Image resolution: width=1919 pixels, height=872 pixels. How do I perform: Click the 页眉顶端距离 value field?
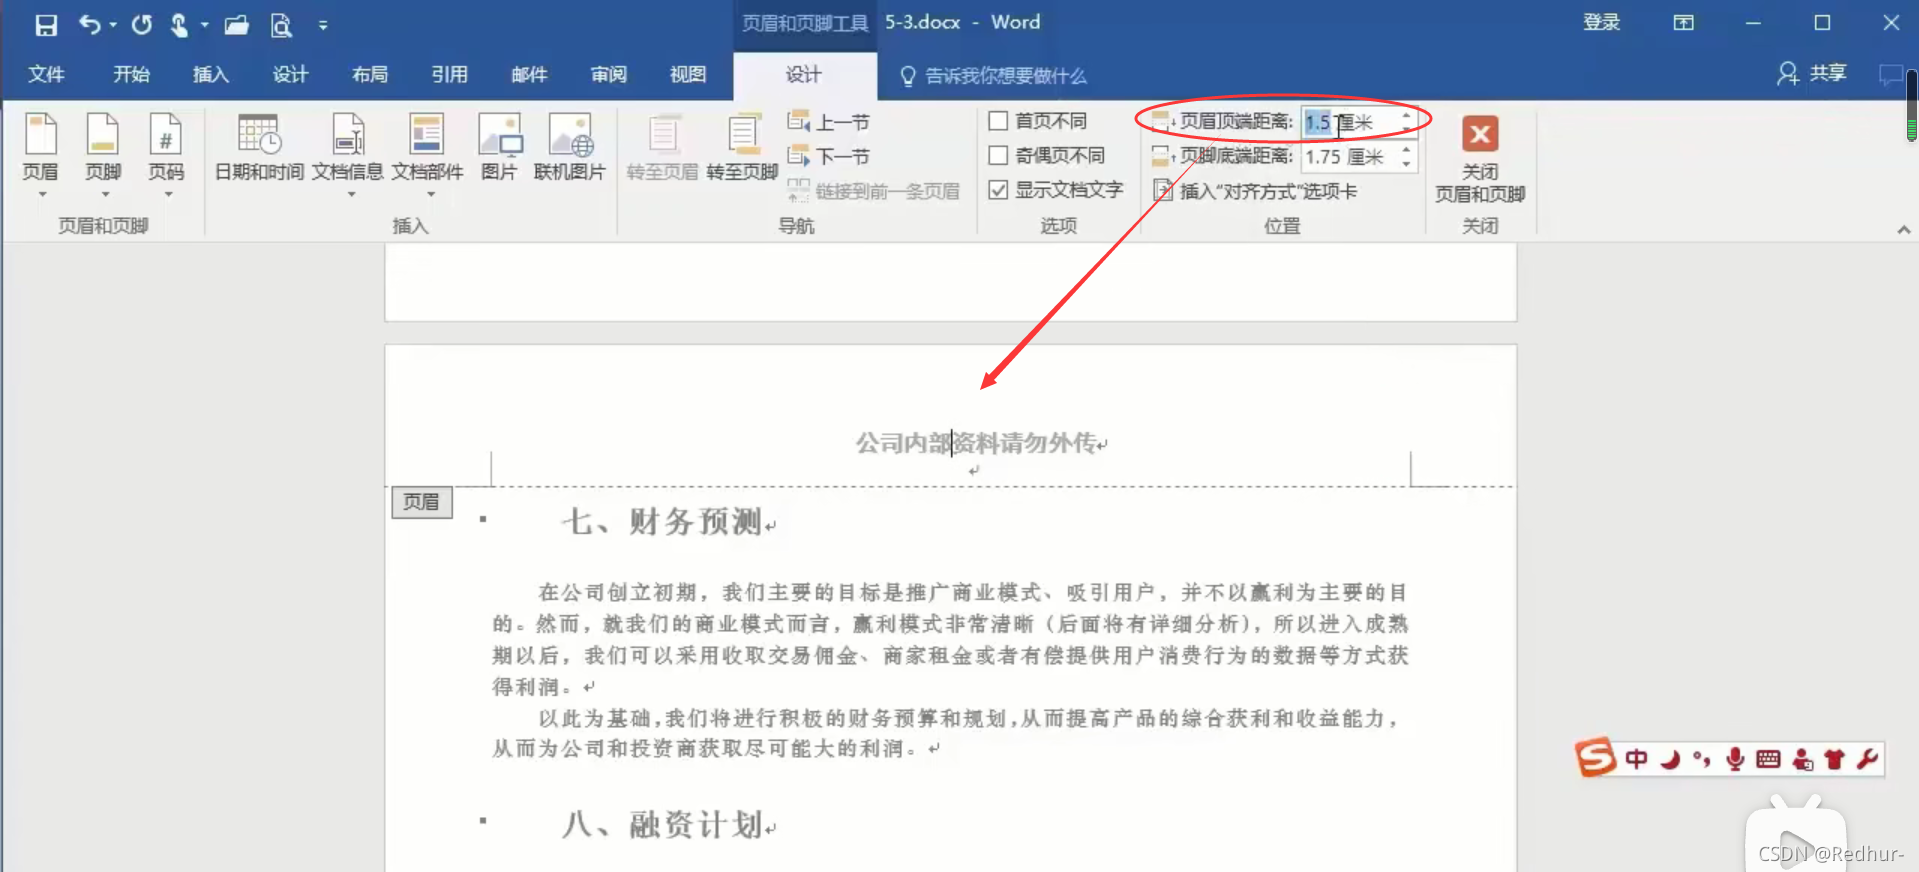[1349, 122]
